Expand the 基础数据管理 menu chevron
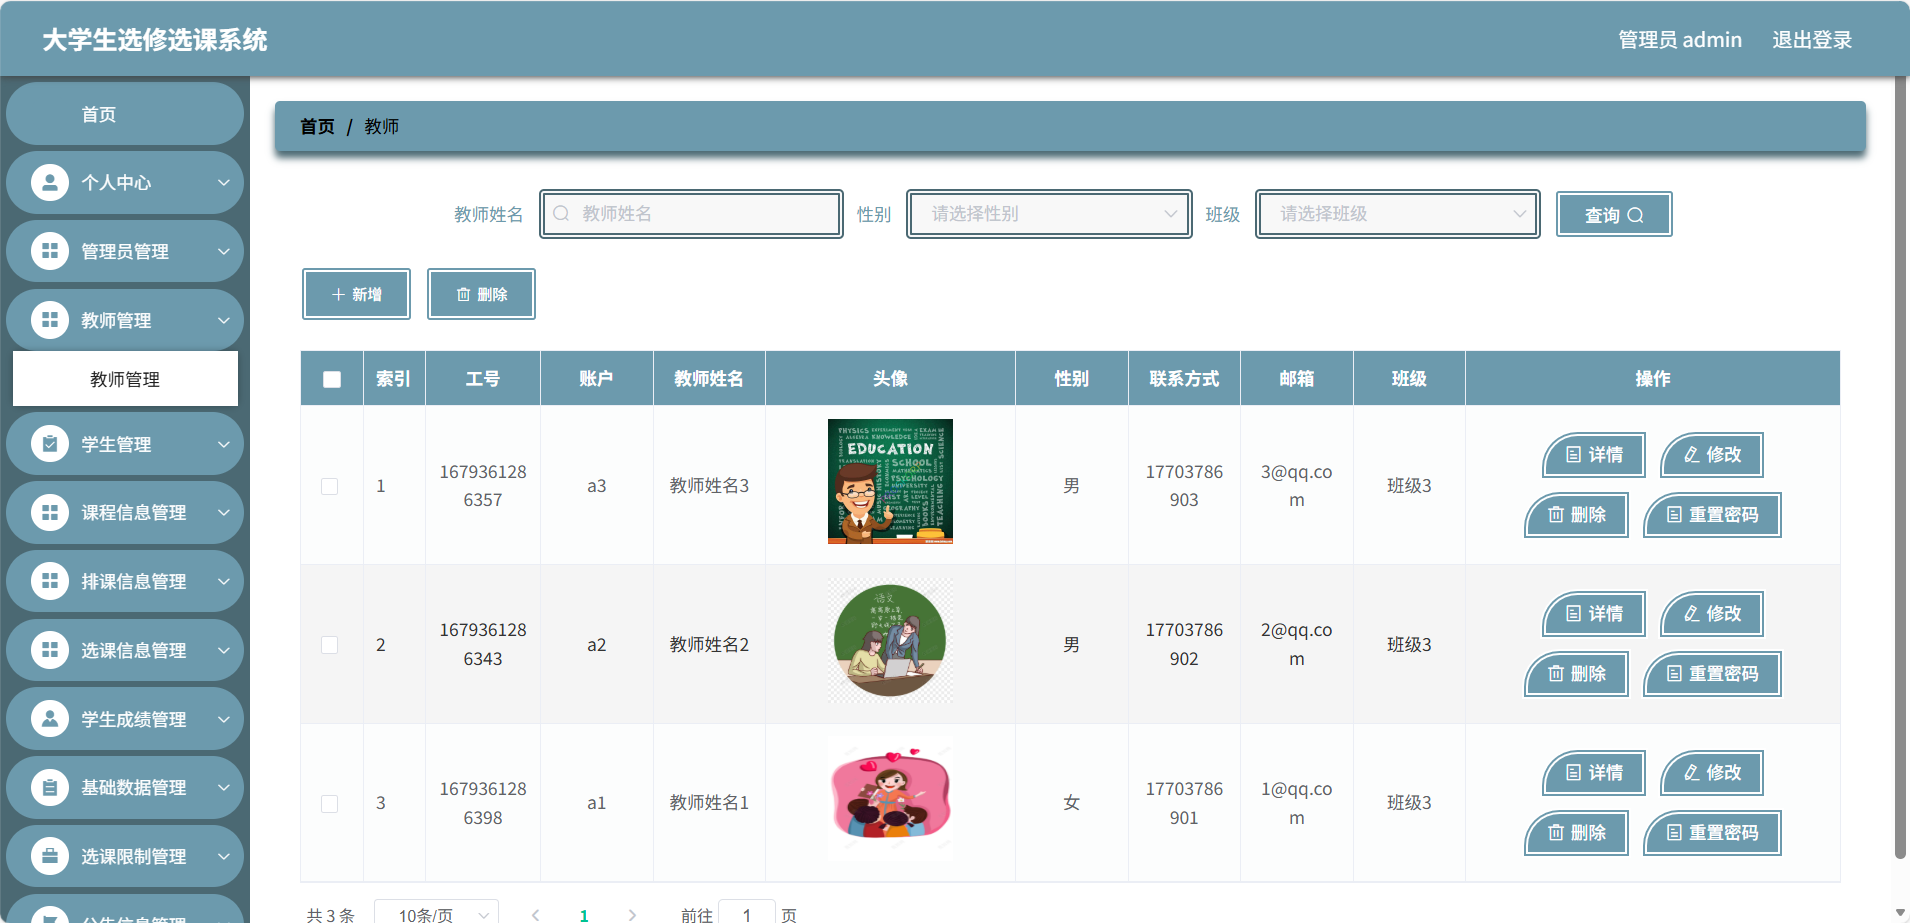The width and height of the screenshot is (1910, 923). (x=224, y=787)
